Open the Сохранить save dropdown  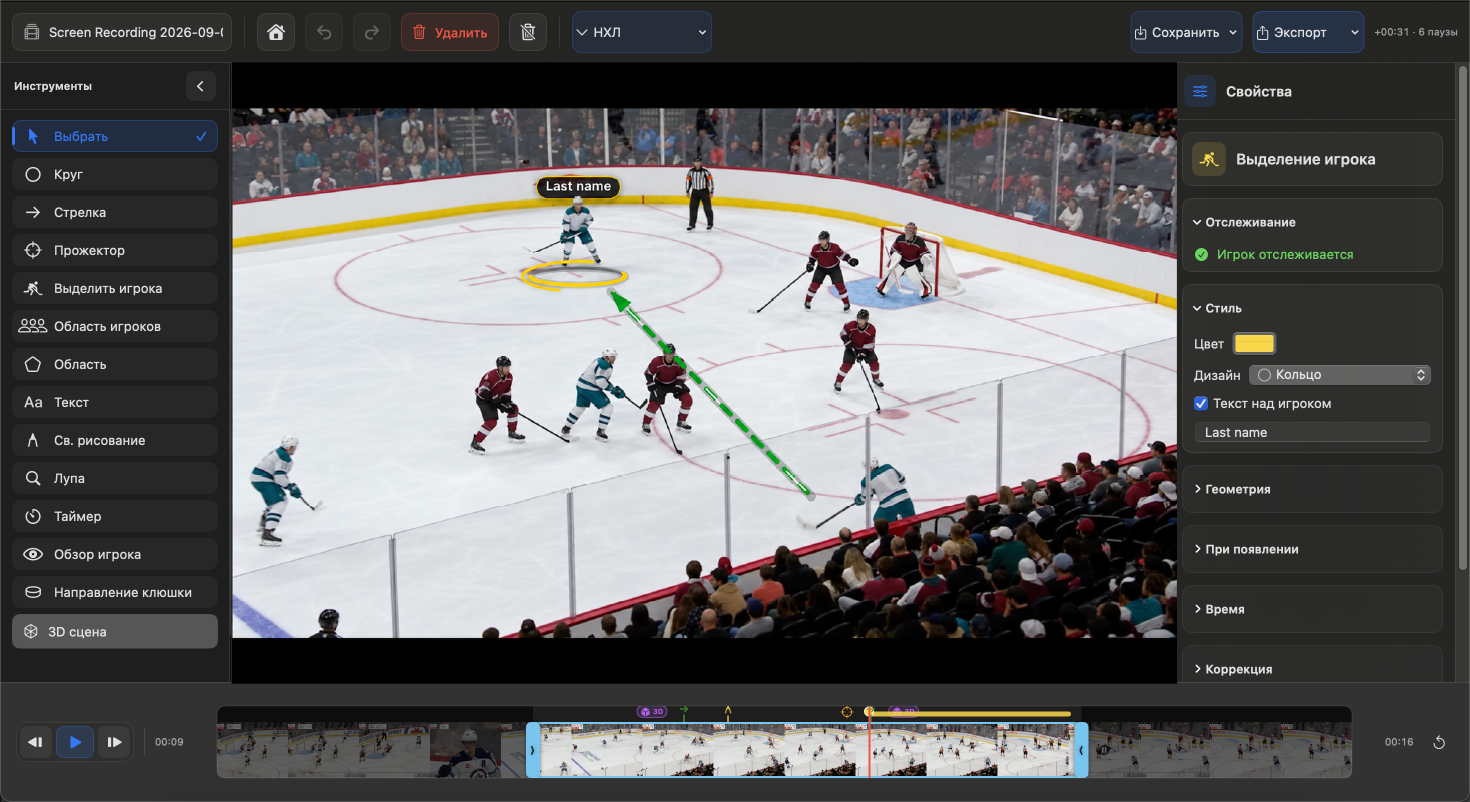point(1186,32)
